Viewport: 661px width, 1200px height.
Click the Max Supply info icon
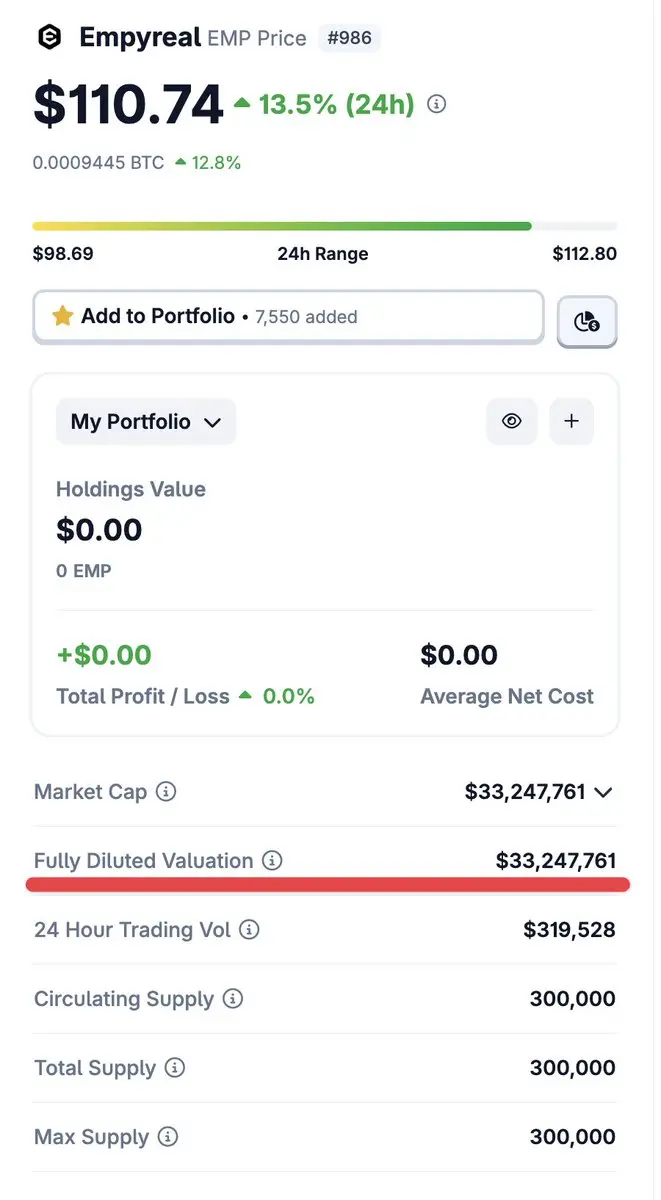[168, 1137]
